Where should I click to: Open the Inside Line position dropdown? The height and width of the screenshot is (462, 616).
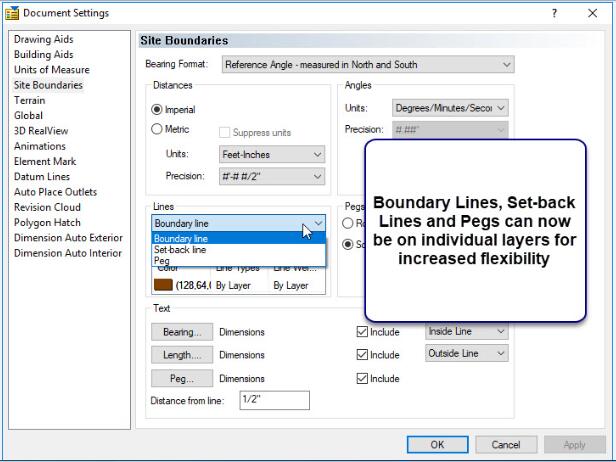pos(466,331)
